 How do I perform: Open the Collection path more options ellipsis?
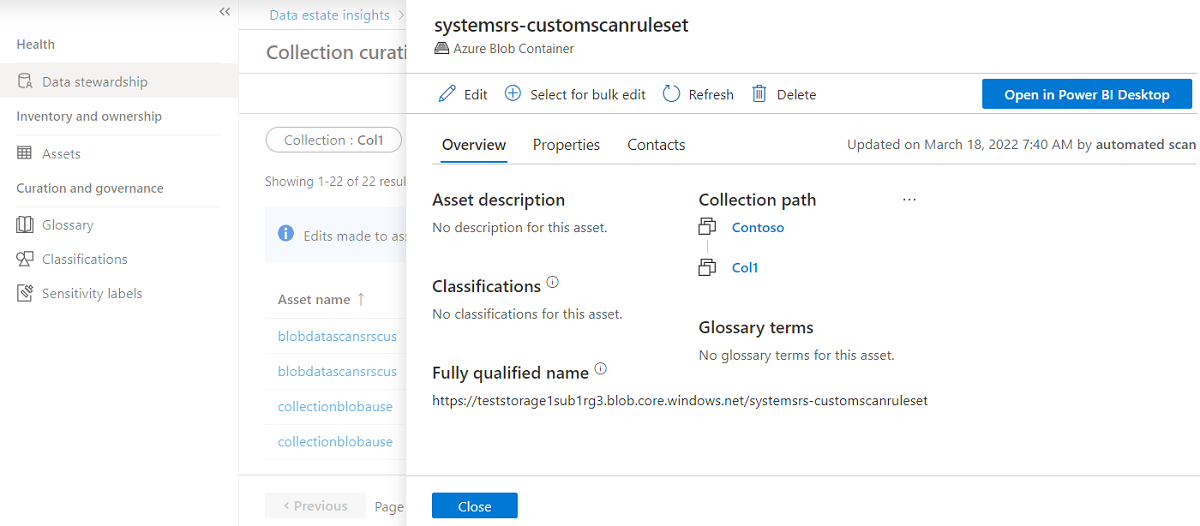(x=909, y=200)
